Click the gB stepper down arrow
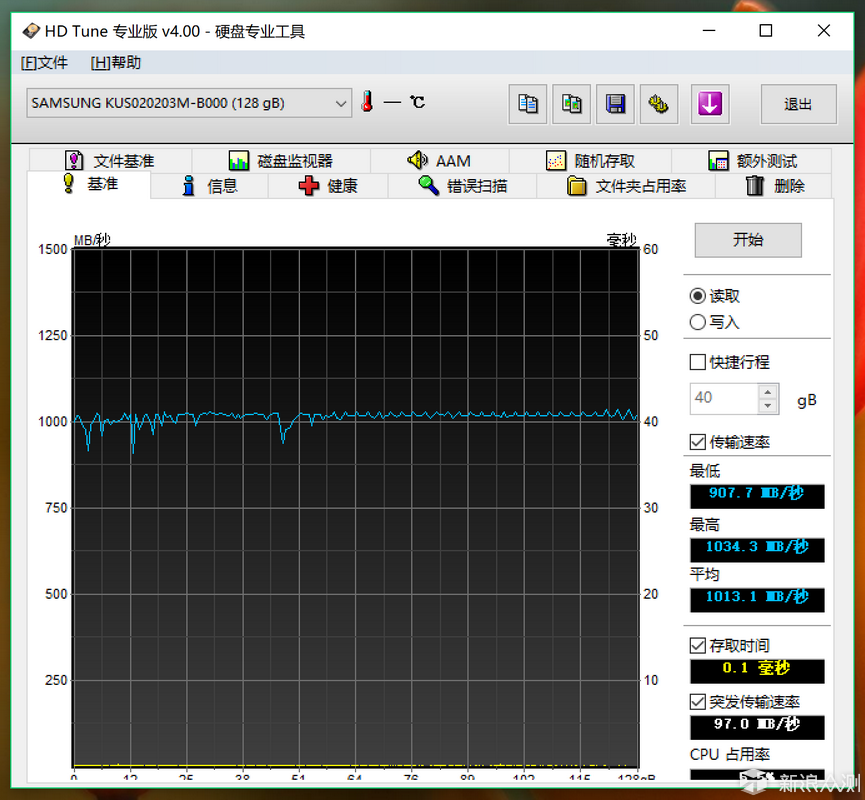The height and width of the screenshot is (800, 865). tap(767, 405)
